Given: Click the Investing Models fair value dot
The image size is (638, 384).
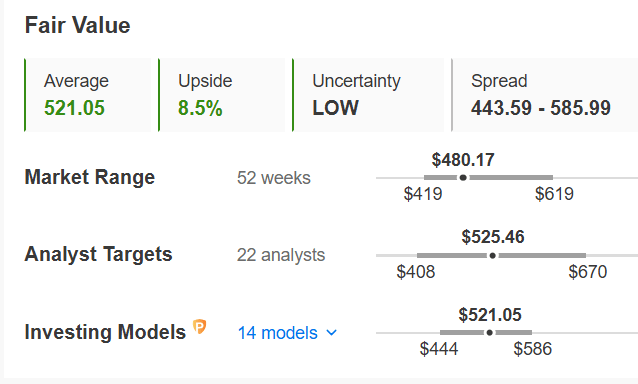Looking at the screenshot, I should coord(490,332).
